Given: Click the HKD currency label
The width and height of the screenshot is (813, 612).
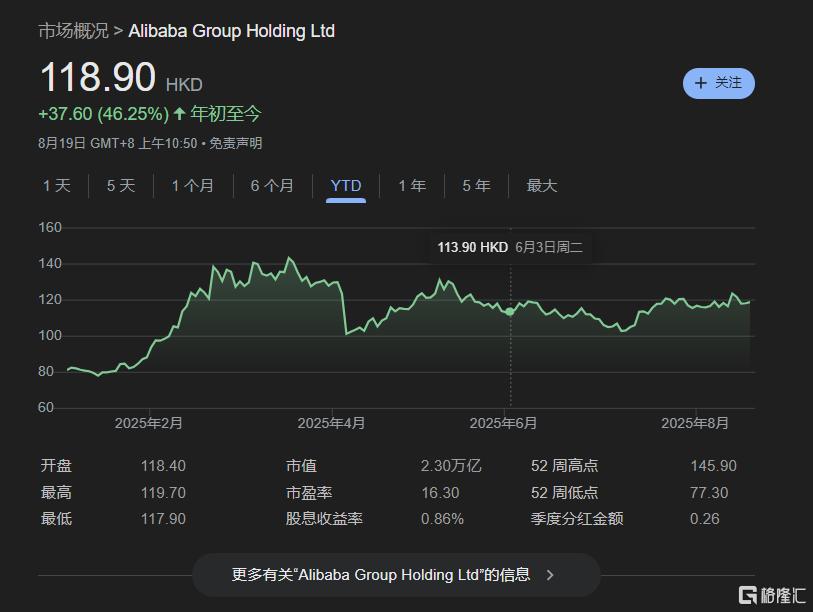Looking at the screenshot, I should [184, 85].
